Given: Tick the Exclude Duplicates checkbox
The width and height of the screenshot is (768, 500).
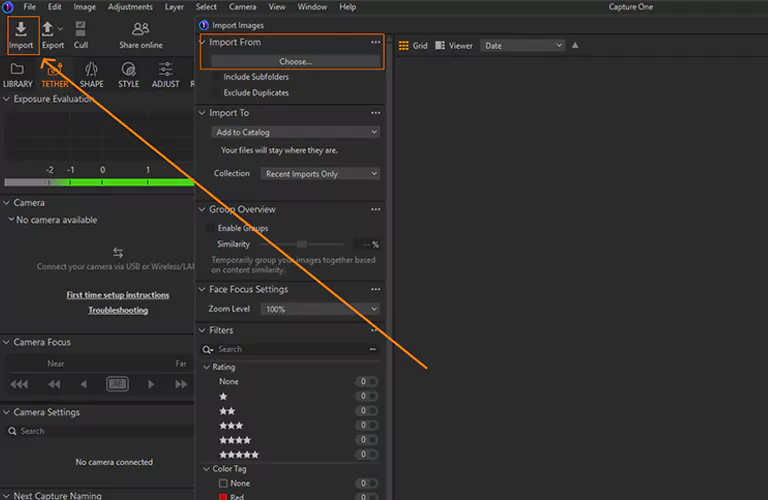Looking at the screenshot, I should pyautogui.click(x=215, y=93).
